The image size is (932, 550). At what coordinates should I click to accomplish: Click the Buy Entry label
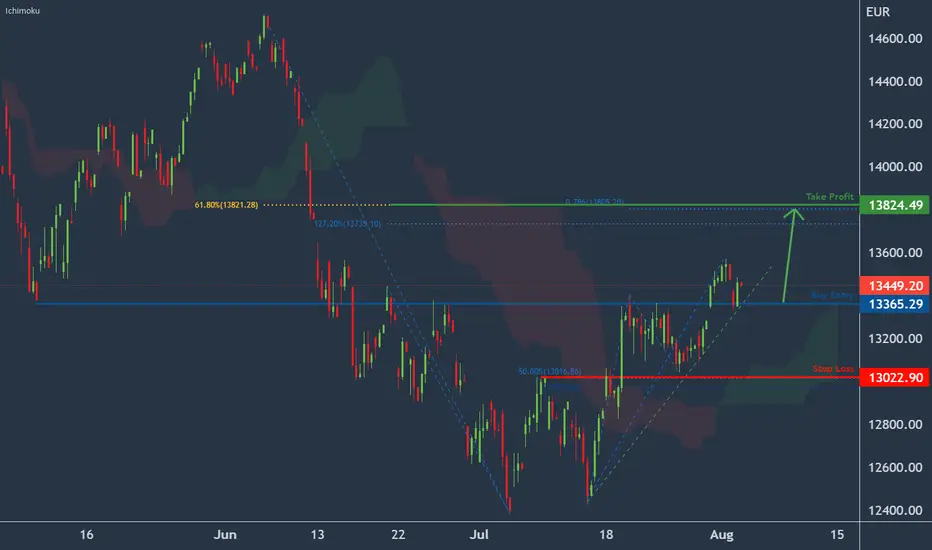(x=833, y=296)
